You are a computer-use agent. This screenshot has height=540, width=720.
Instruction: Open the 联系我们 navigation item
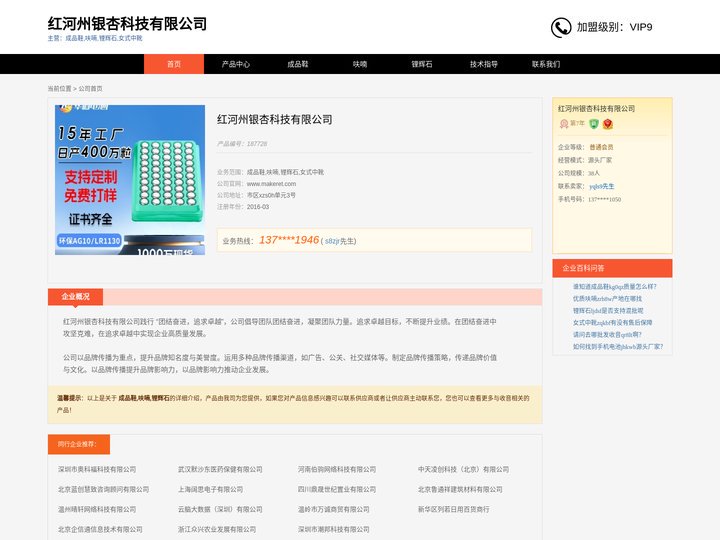click(x=546, y=64)
